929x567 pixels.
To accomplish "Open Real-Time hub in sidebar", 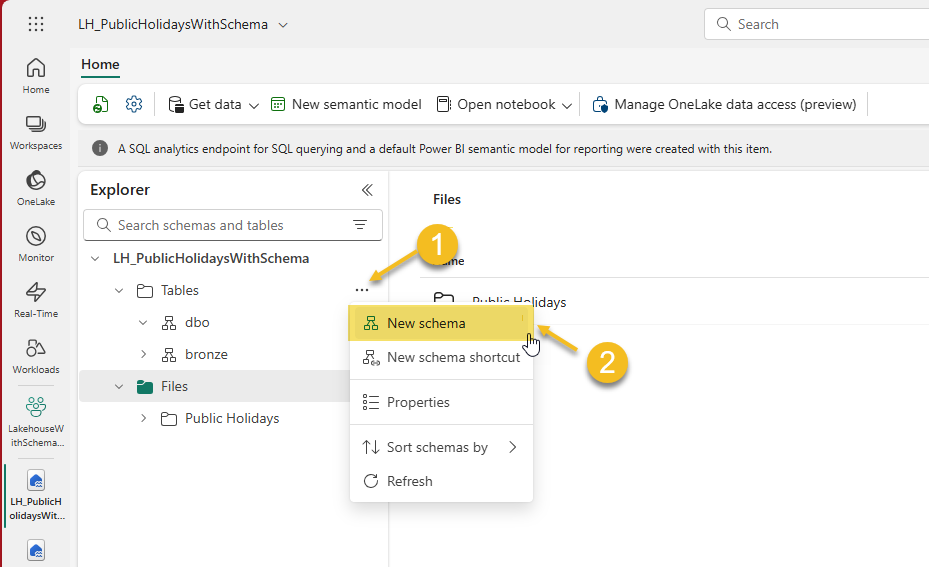I will pyautogui.click(x=36, y=300).
